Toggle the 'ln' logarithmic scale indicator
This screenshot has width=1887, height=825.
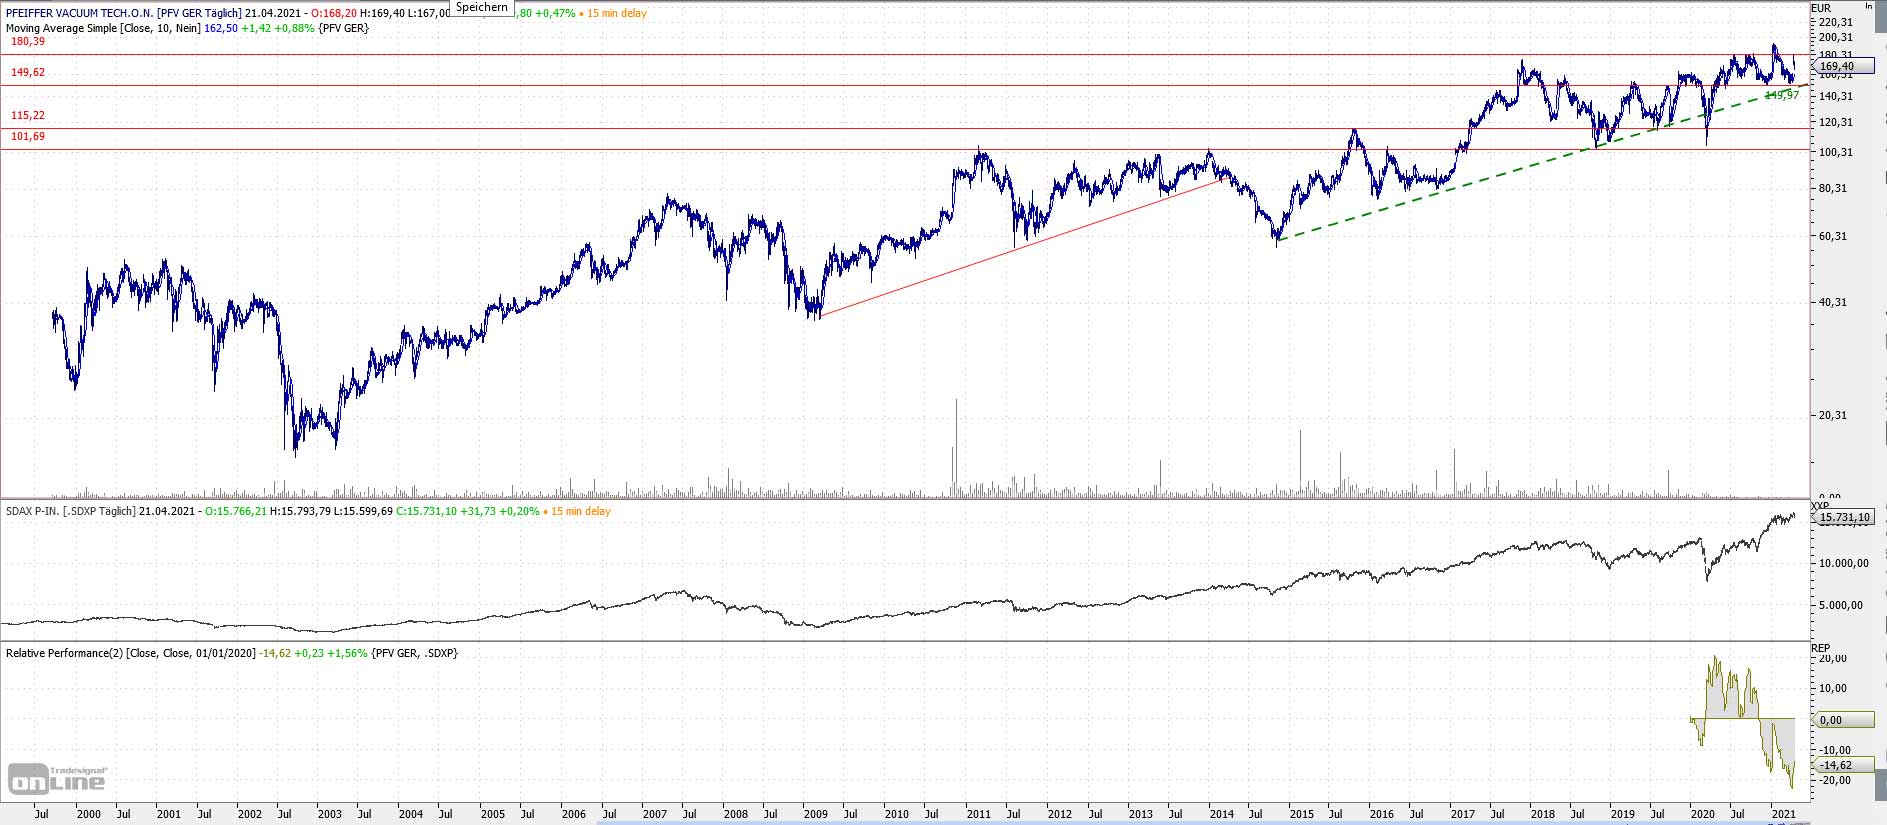pyautogui.click(x=1868, y=6)
